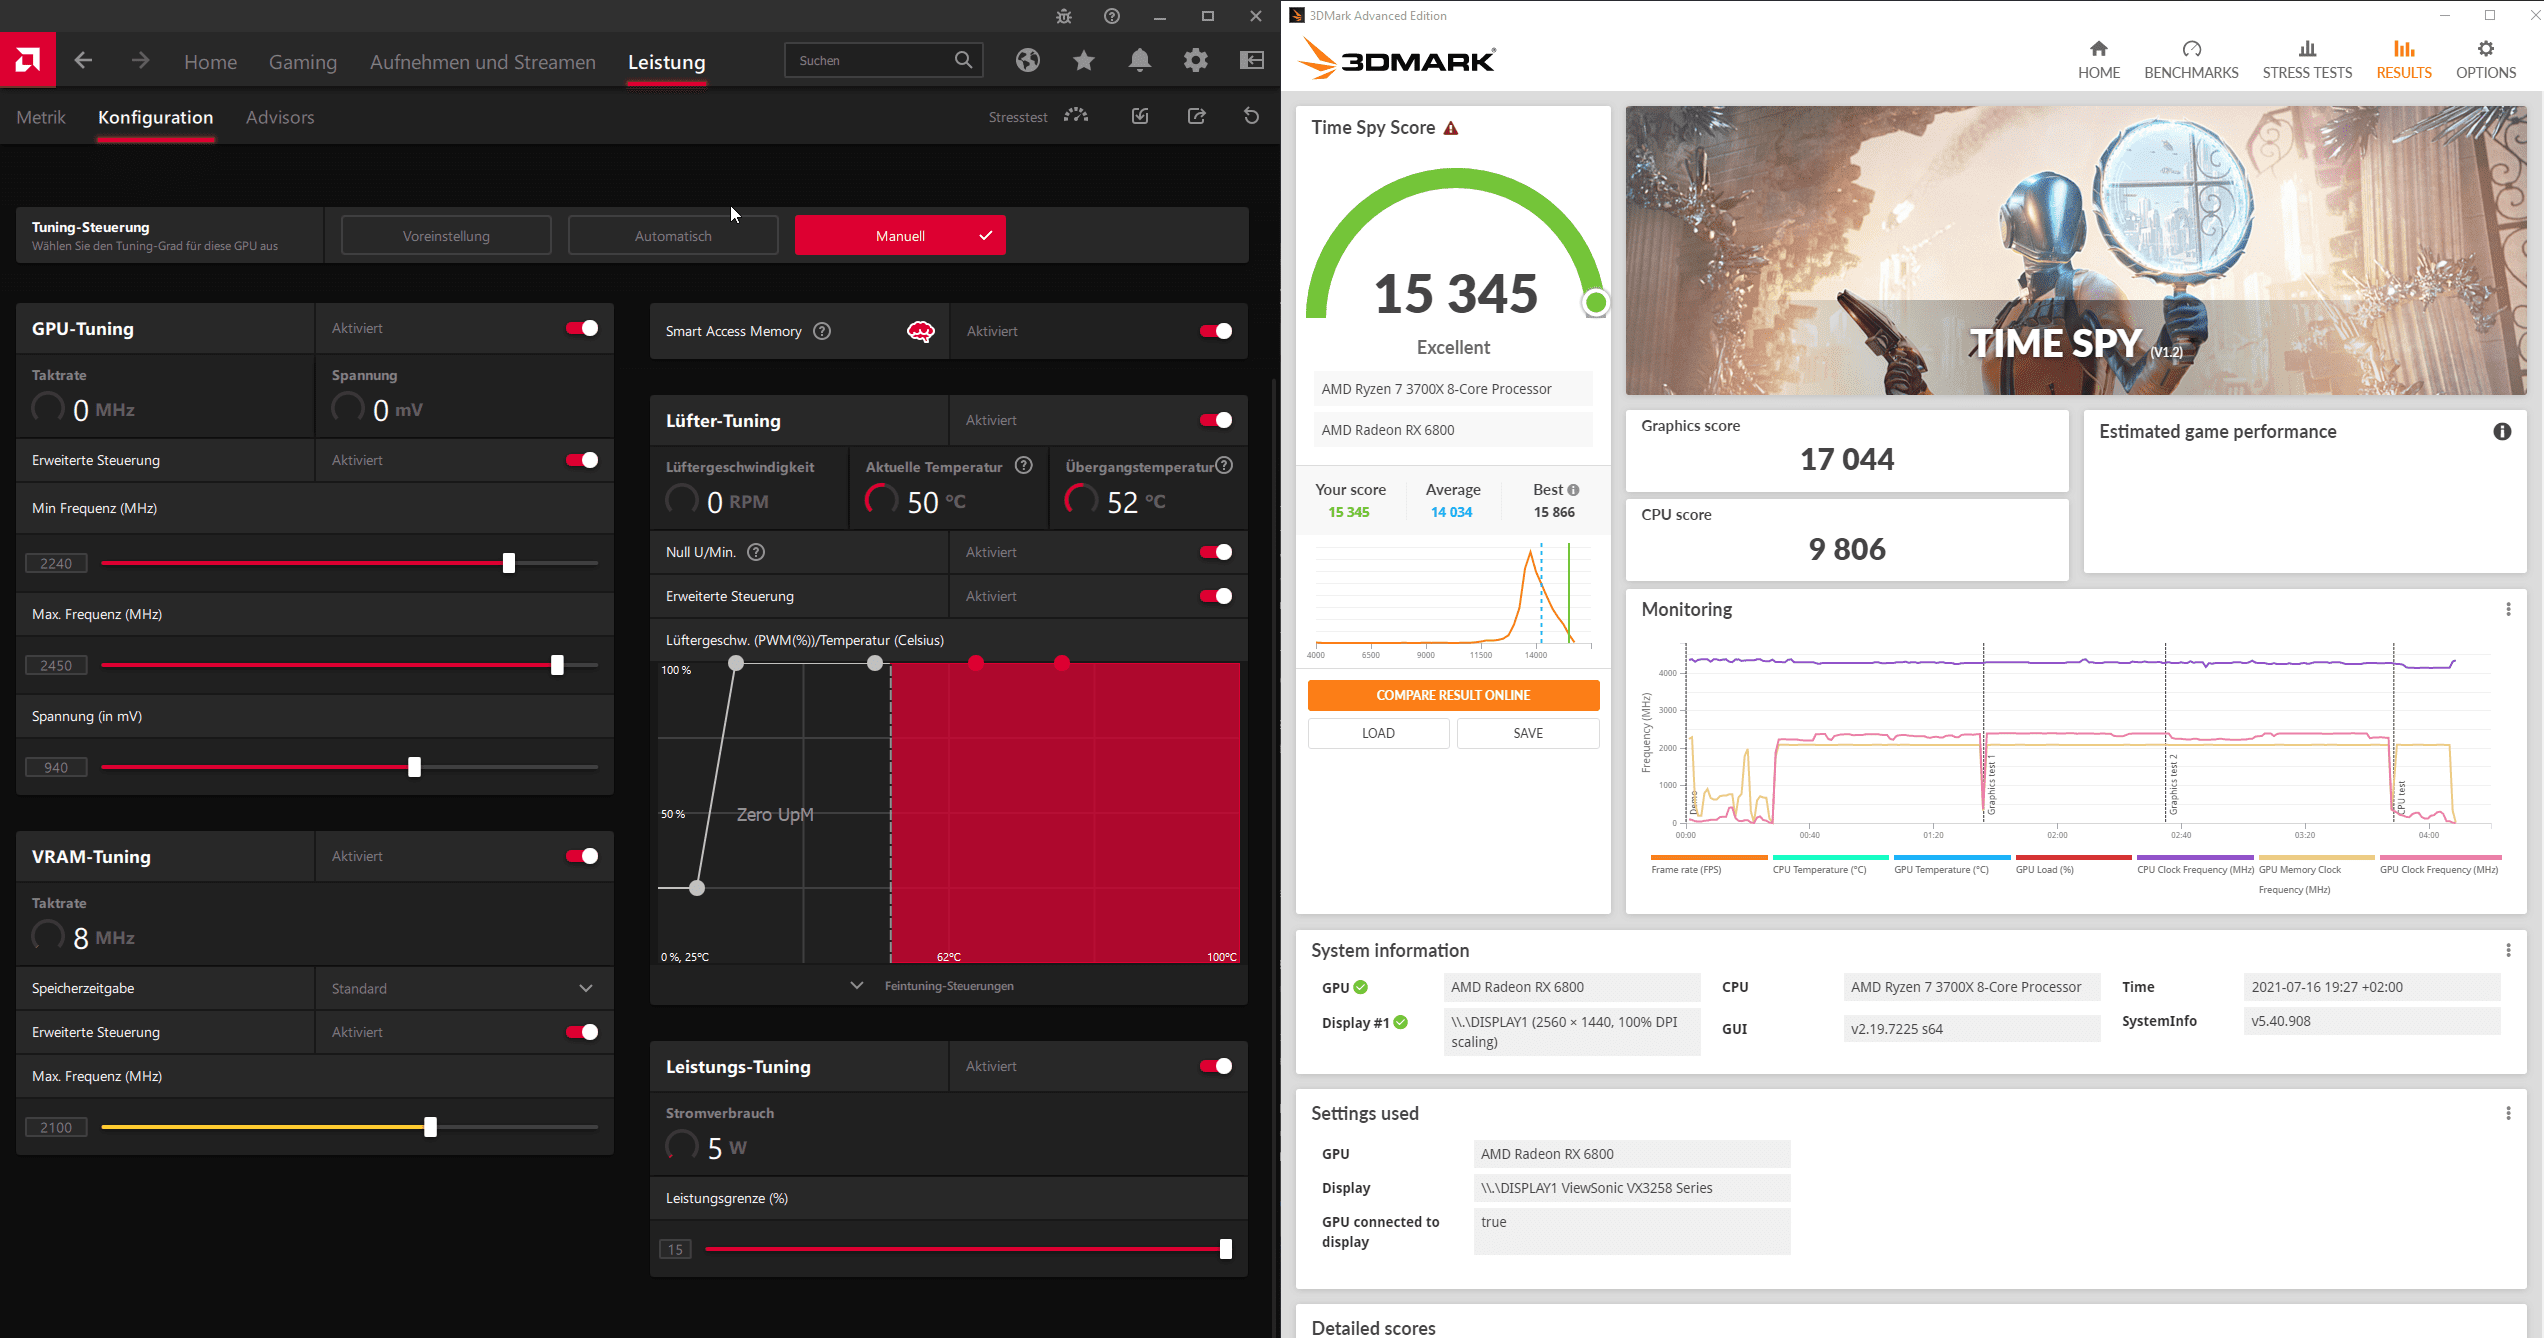Switch to the Metrik tab

click(41, 117)
